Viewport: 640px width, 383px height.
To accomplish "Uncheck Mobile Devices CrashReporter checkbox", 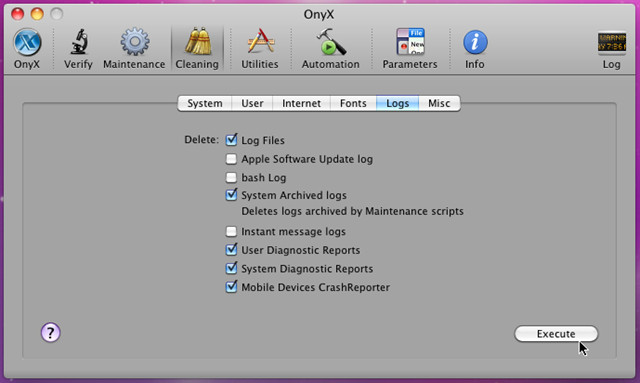I will pos(231,287).
